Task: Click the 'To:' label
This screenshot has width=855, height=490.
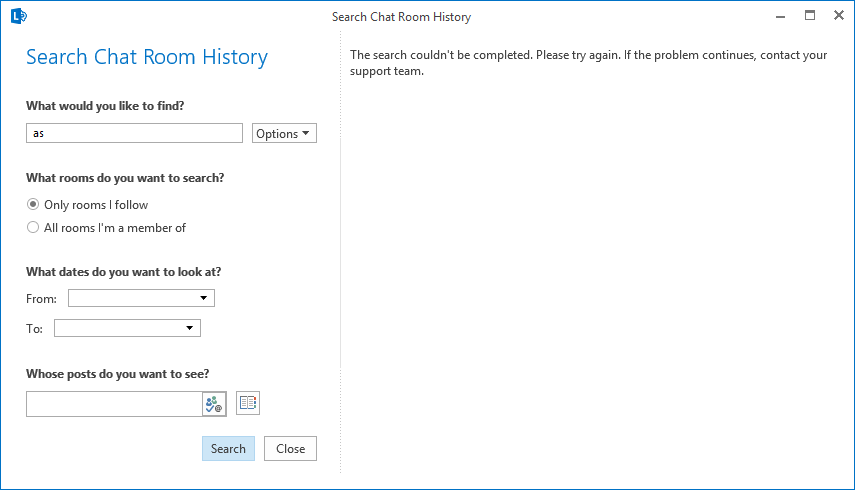Action: pyautogui.click(x=34, y=329)
